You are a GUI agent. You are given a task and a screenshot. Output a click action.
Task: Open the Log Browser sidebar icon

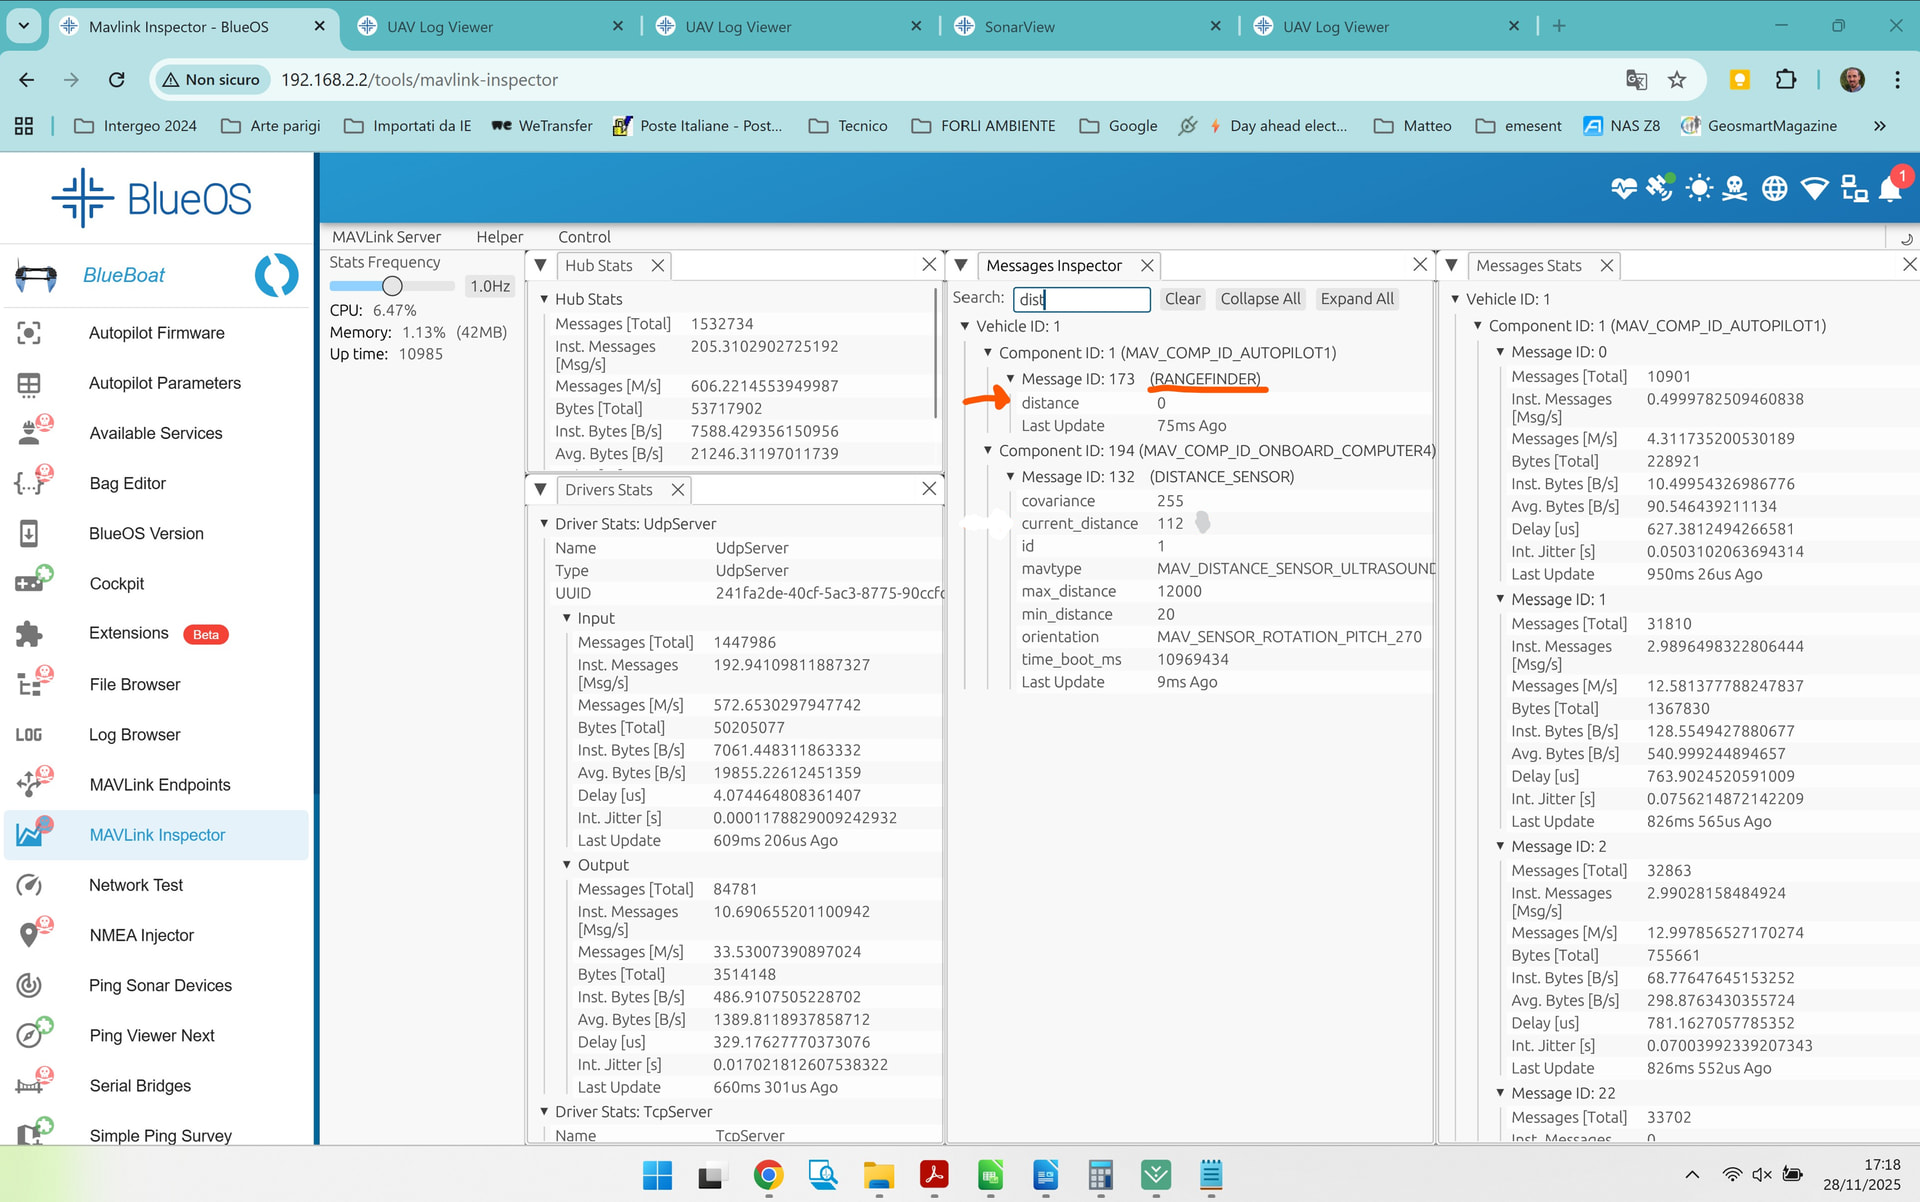29,735
